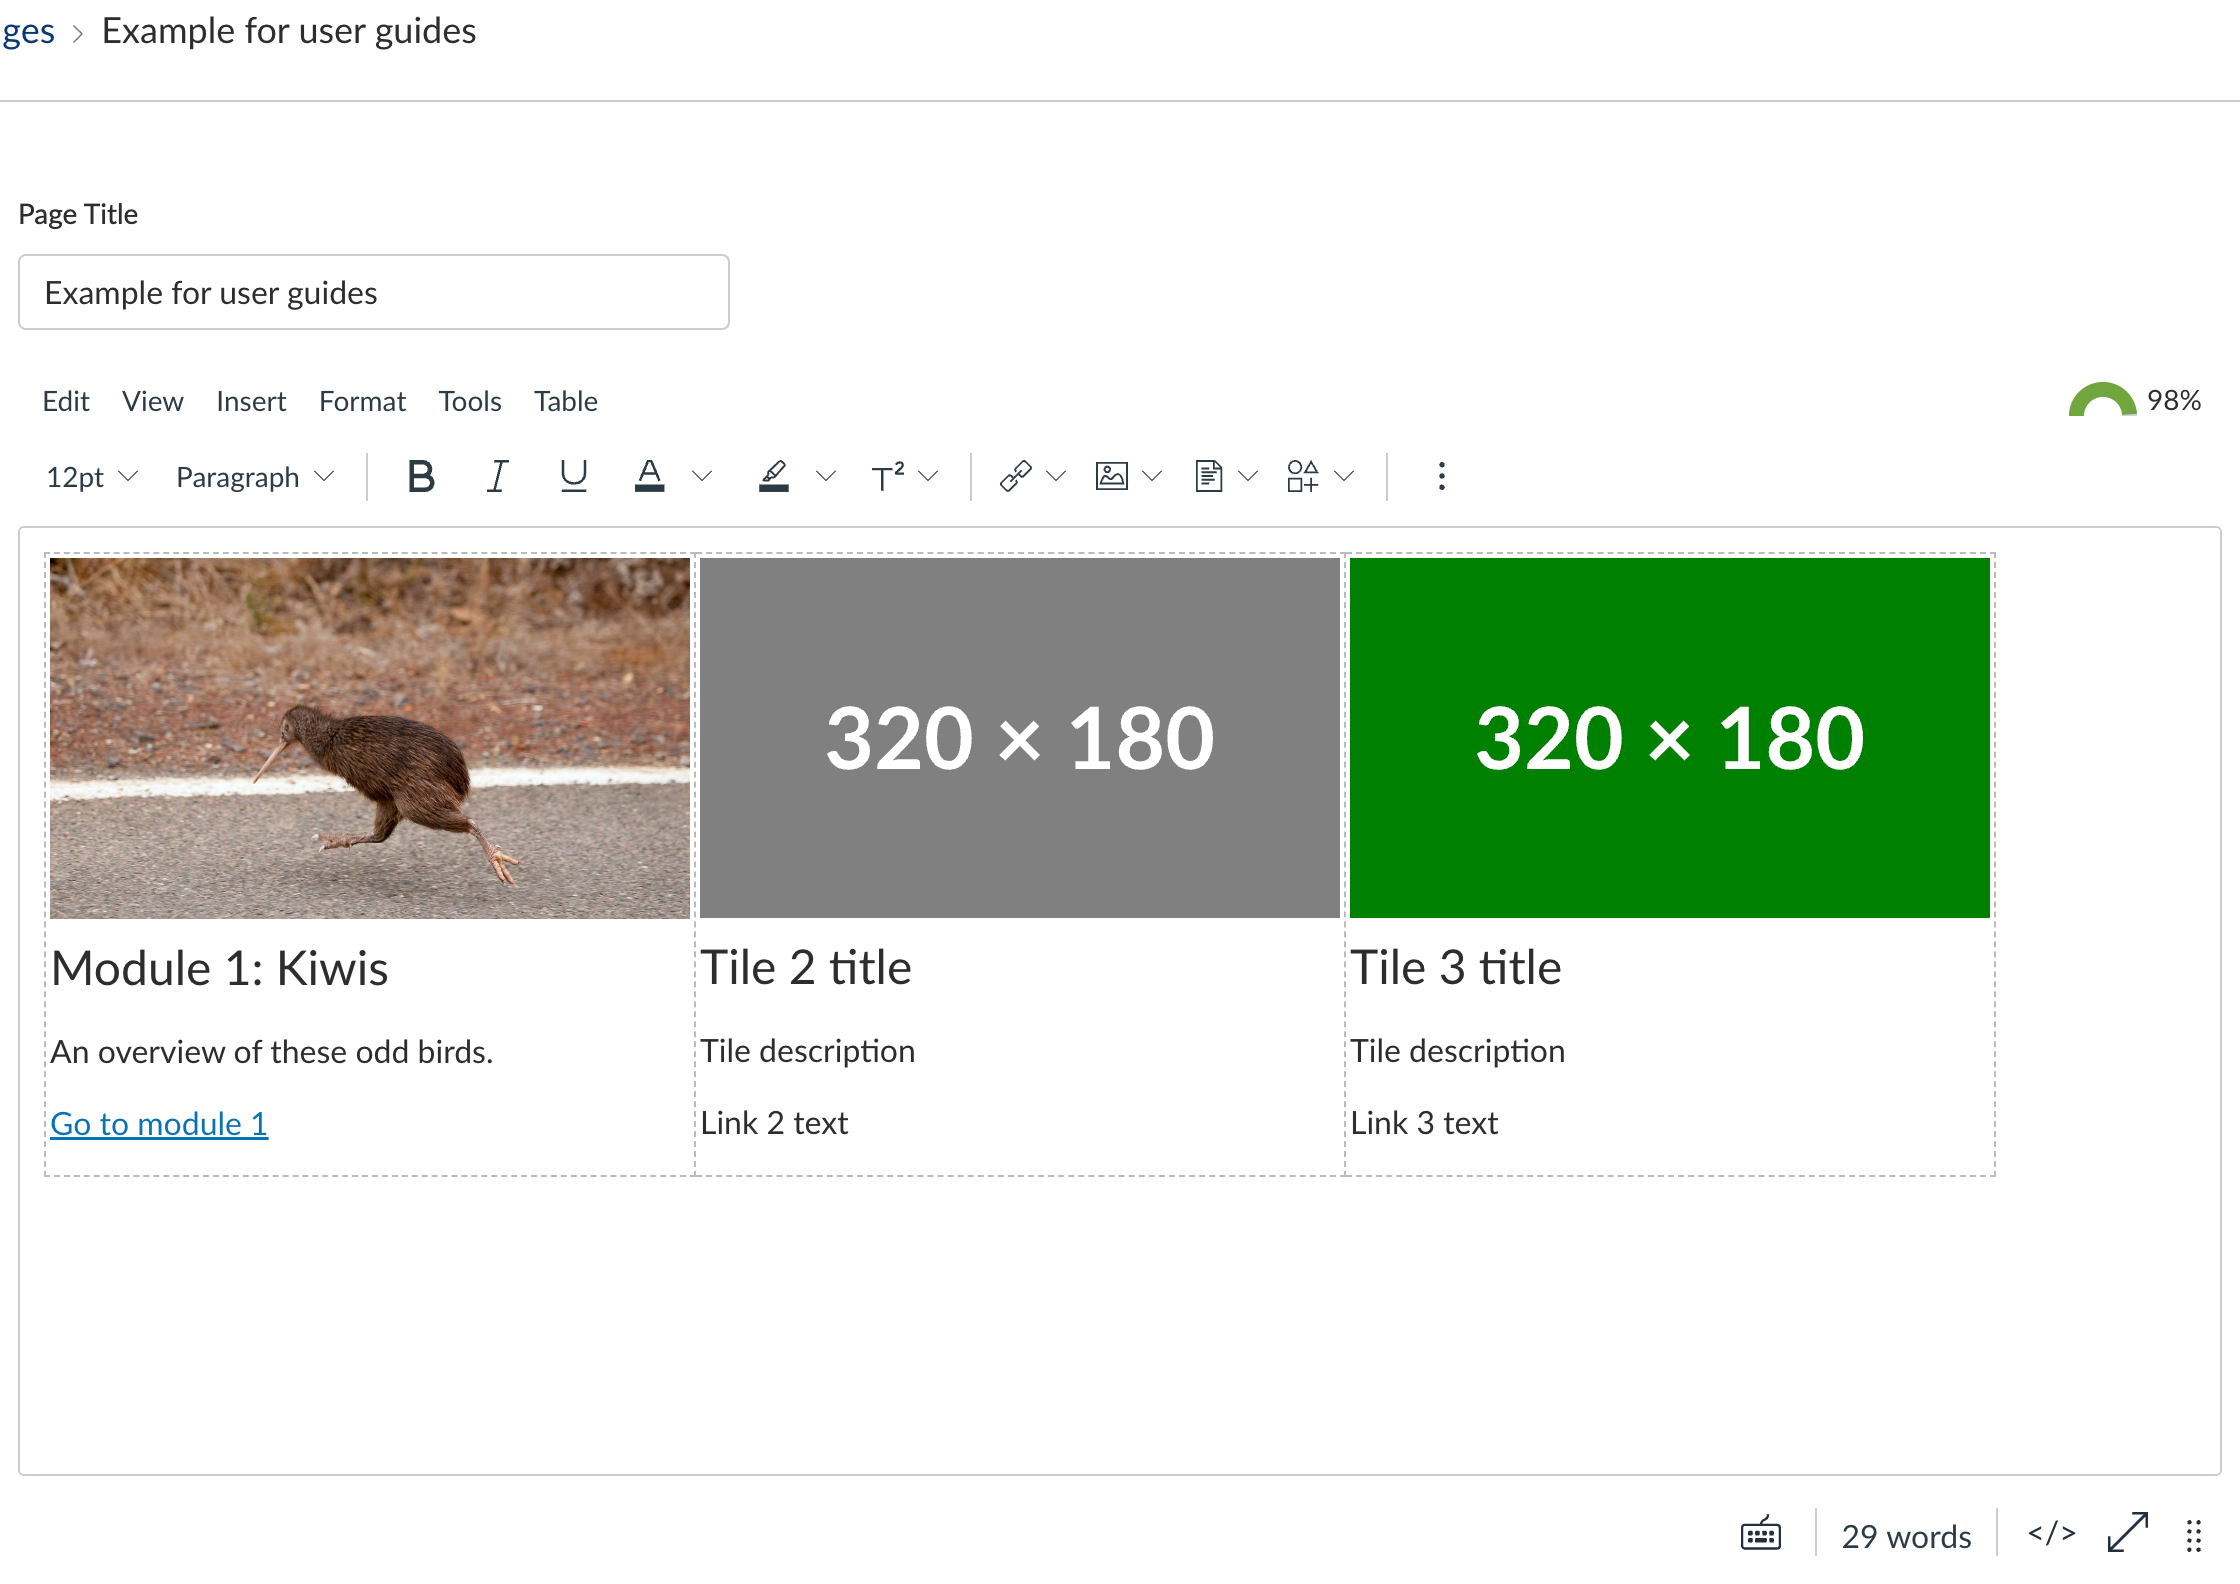Click 'Tile description' under Tile 3 title
2240x1584 pixels.
tap(1458, 1051)
